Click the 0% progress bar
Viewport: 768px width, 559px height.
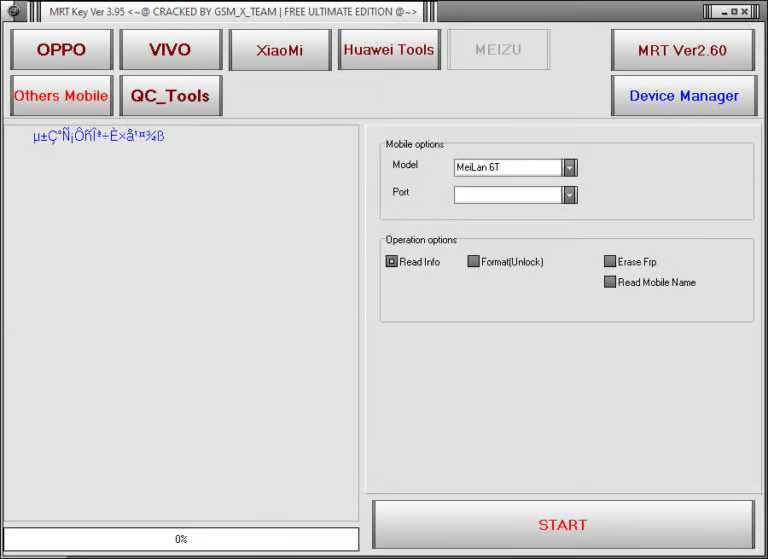(x=181, y=539)
